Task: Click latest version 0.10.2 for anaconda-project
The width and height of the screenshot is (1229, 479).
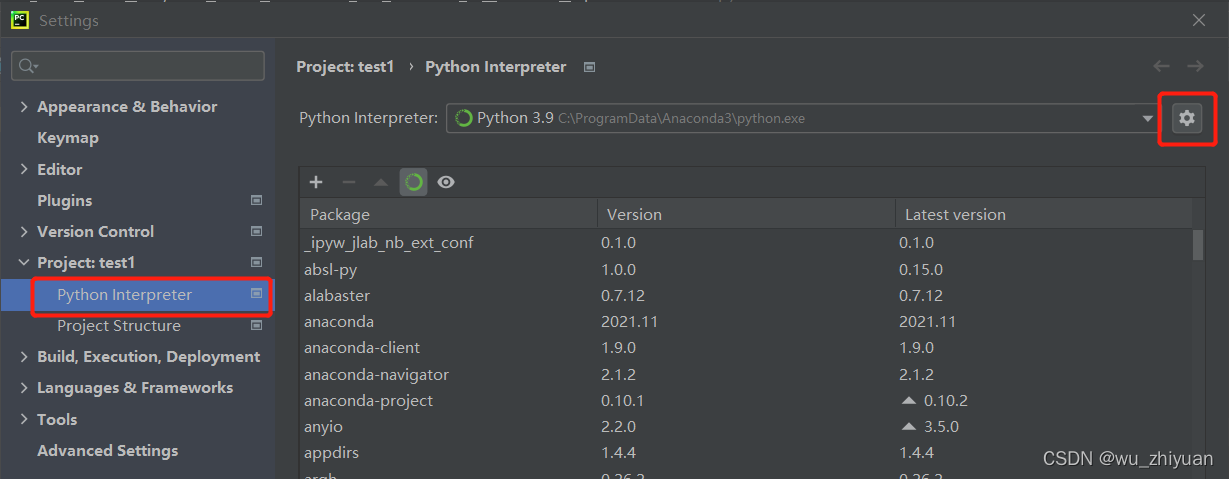Action: point(946,400)
